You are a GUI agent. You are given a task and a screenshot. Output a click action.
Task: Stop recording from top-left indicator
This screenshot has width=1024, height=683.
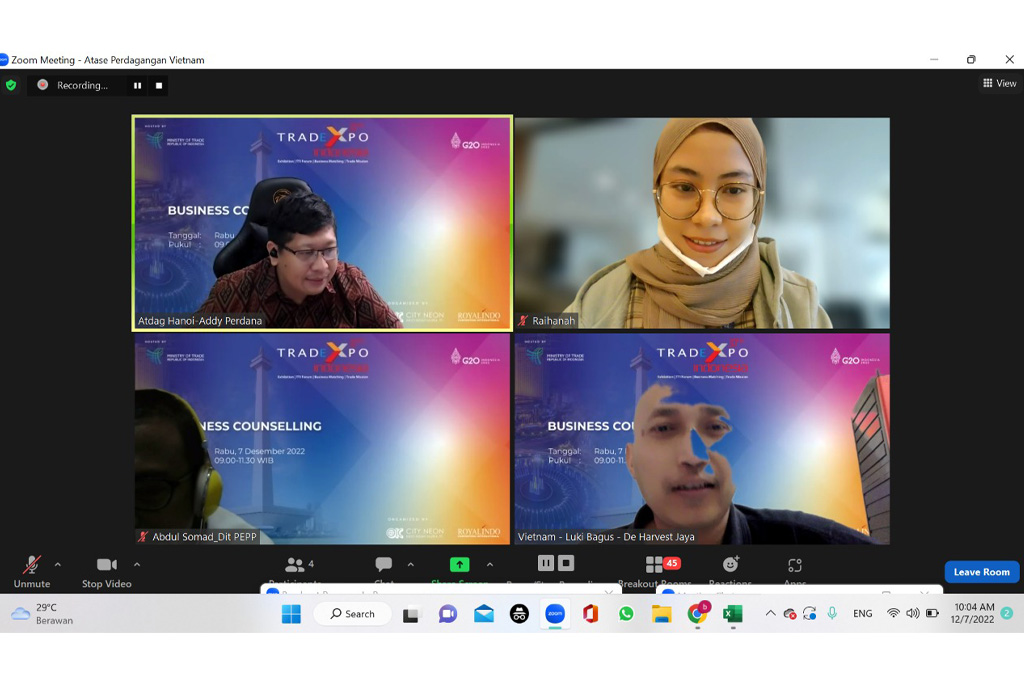pyautogui.click(x=158, y=86)
